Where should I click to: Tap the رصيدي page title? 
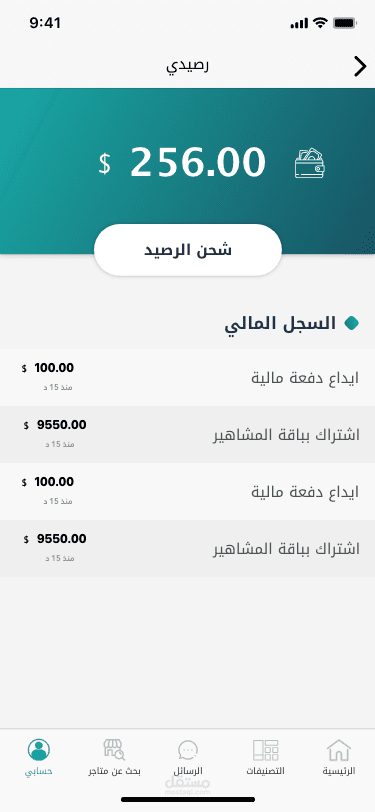click(188, 67)
